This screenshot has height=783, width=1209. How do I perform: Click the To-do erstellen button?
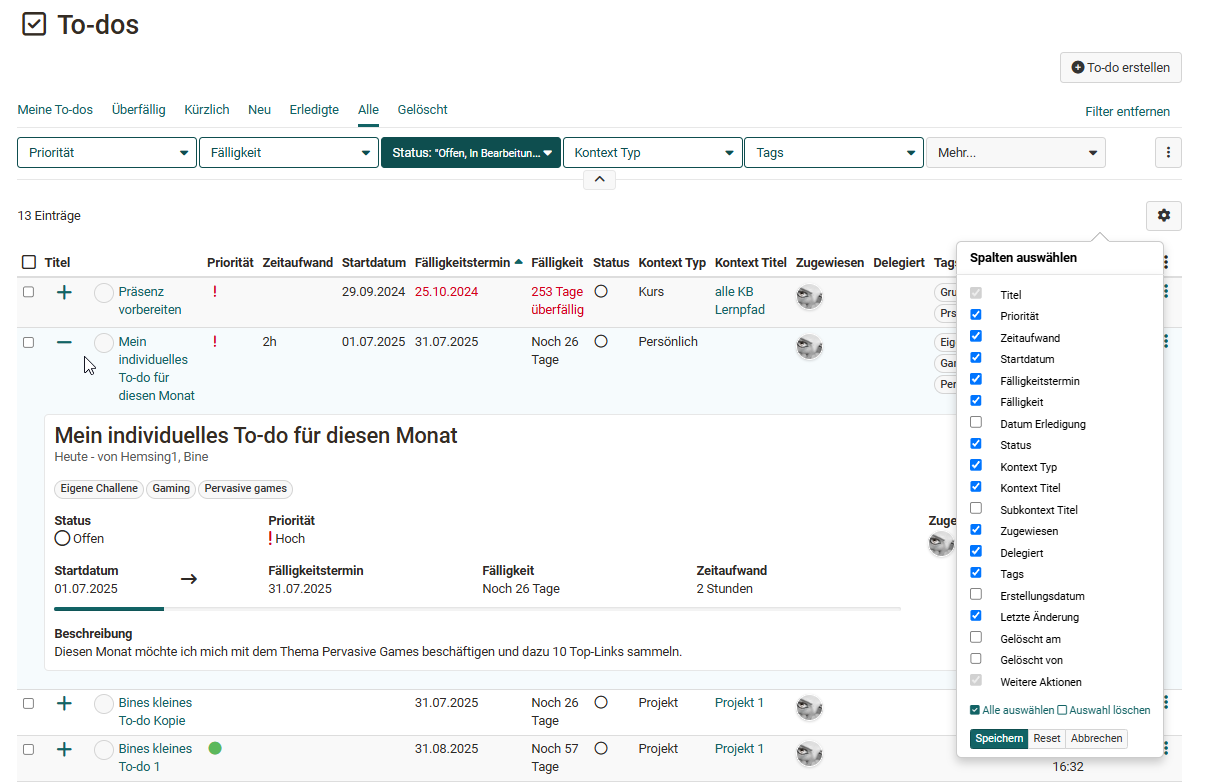[x=1120, y=67]
